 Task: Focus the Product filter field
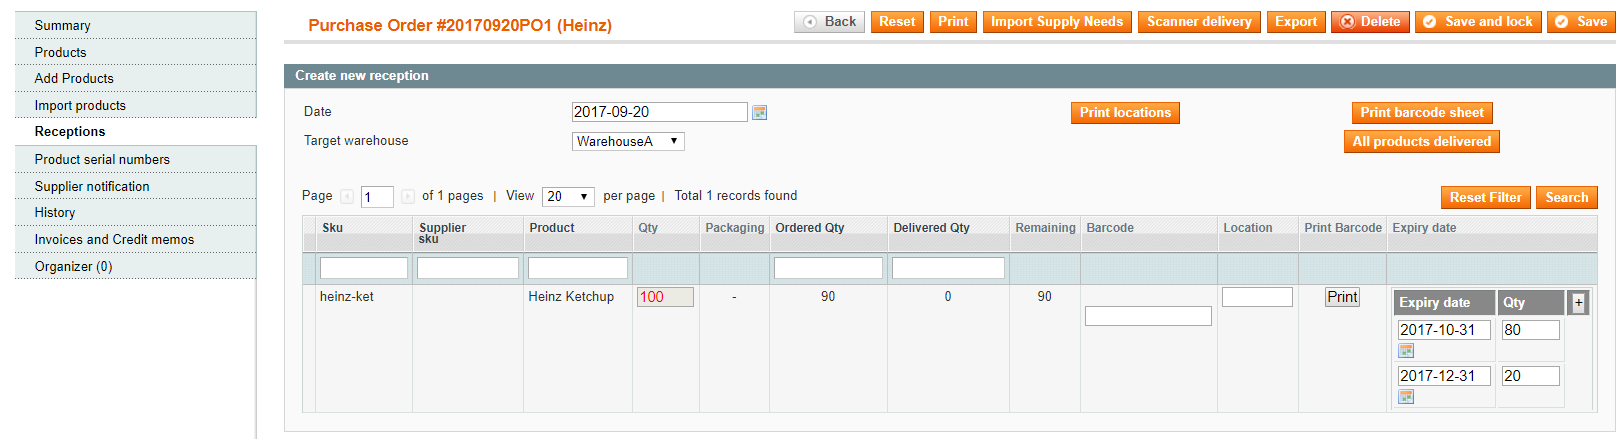point(578,268)
